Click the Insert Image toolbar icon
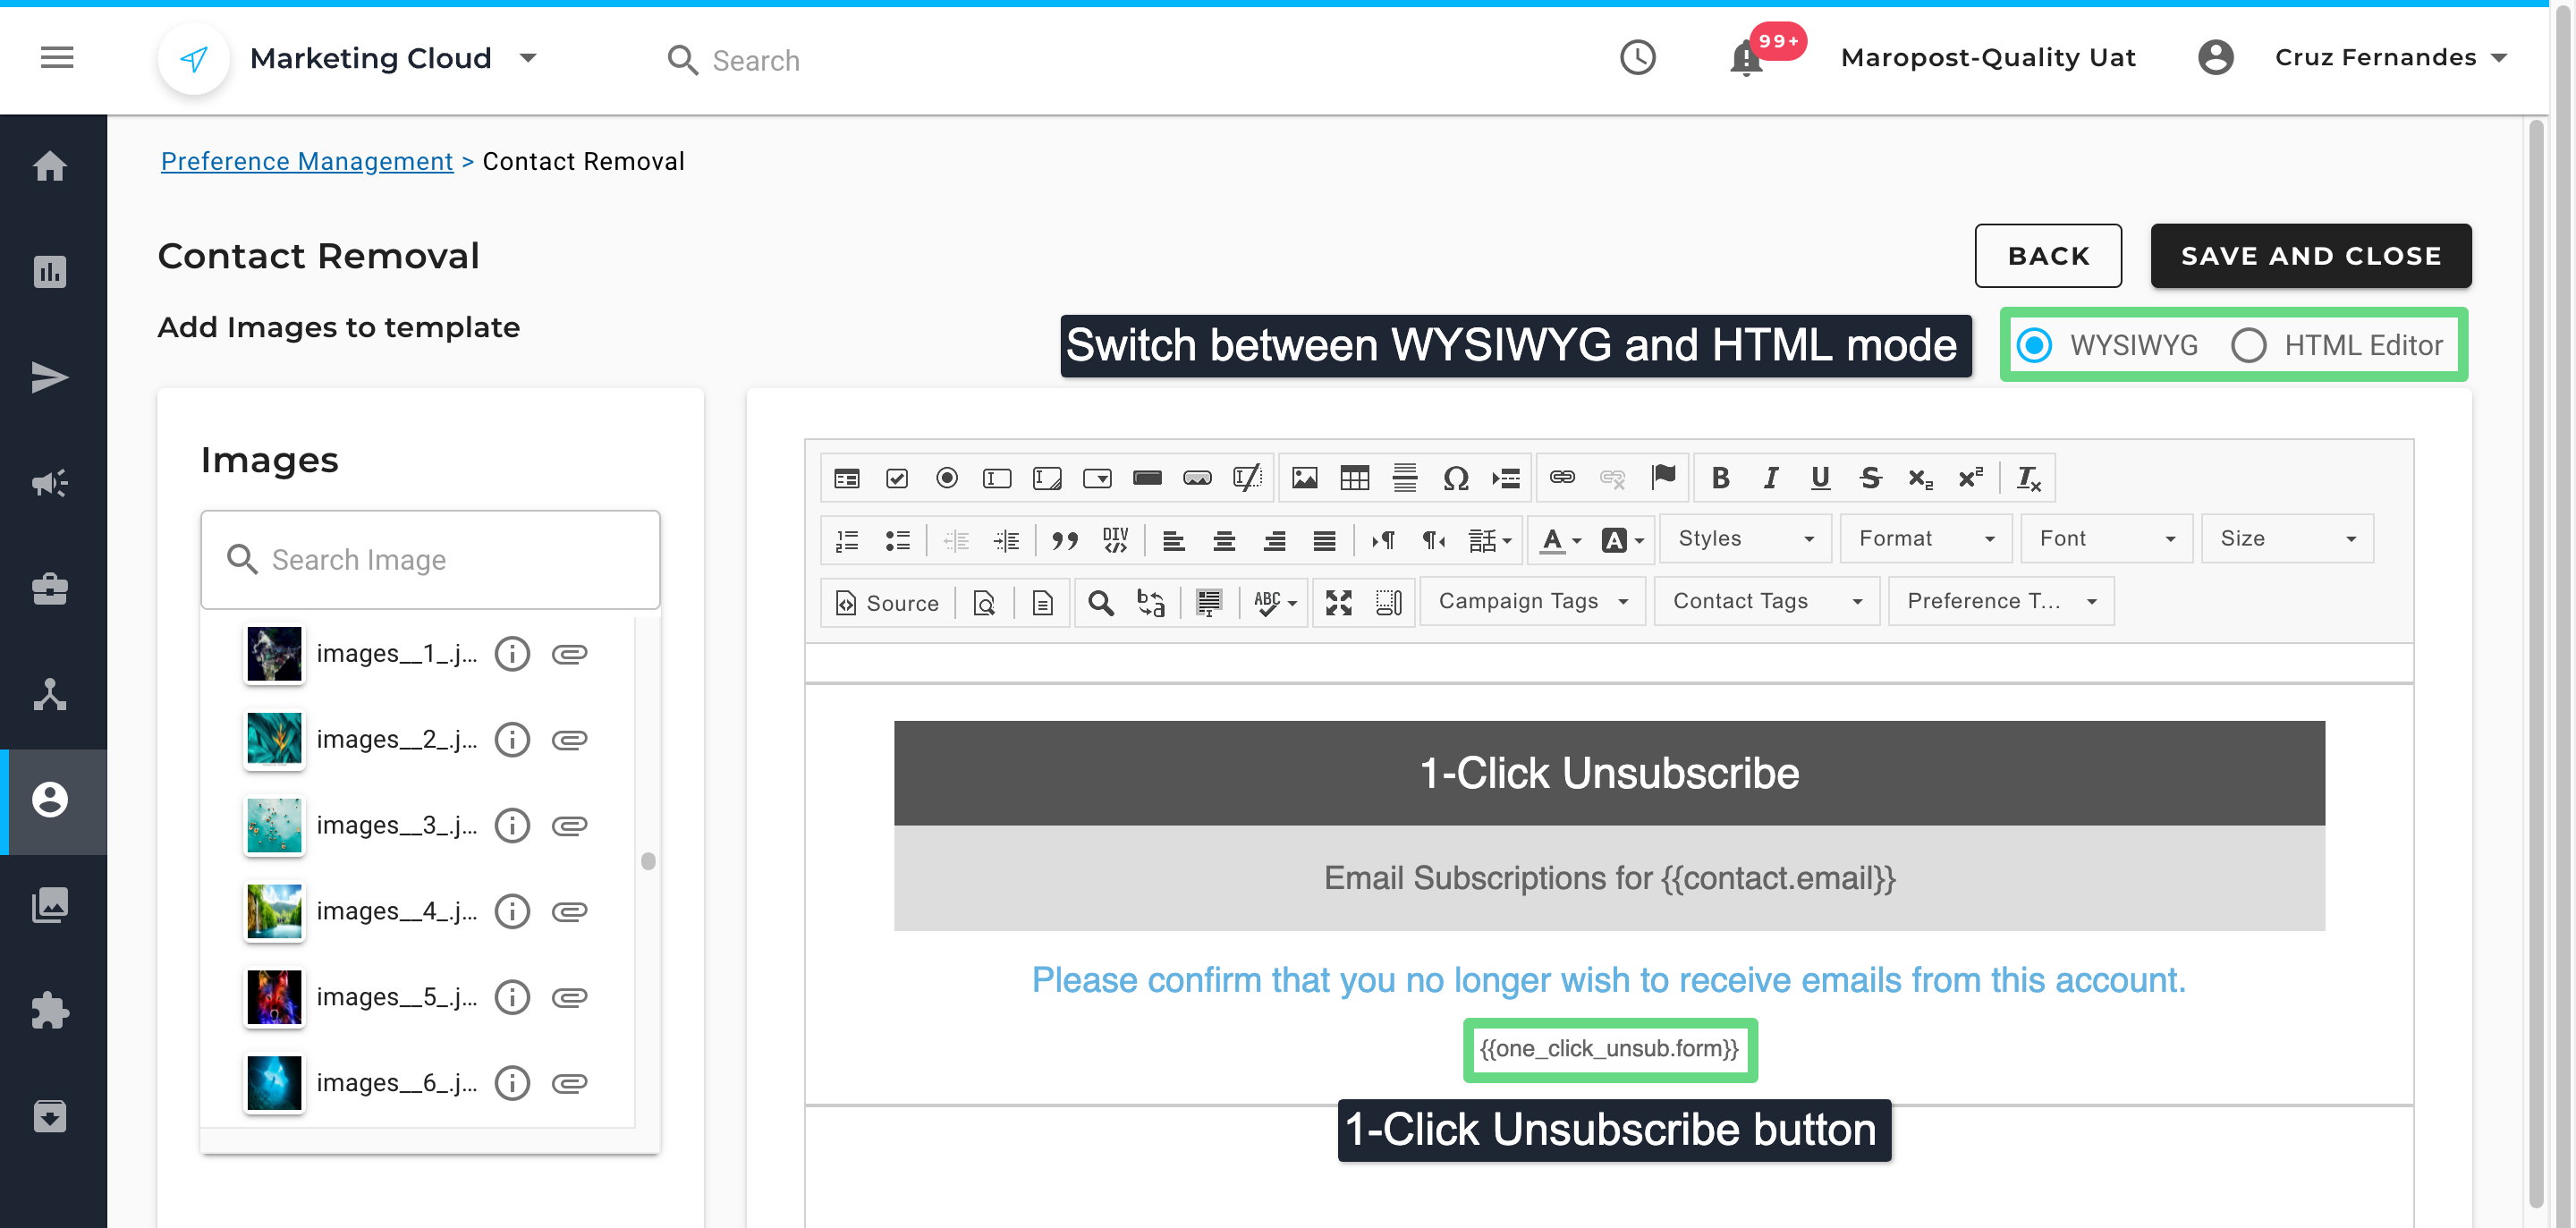 (x=1304, y=478)
